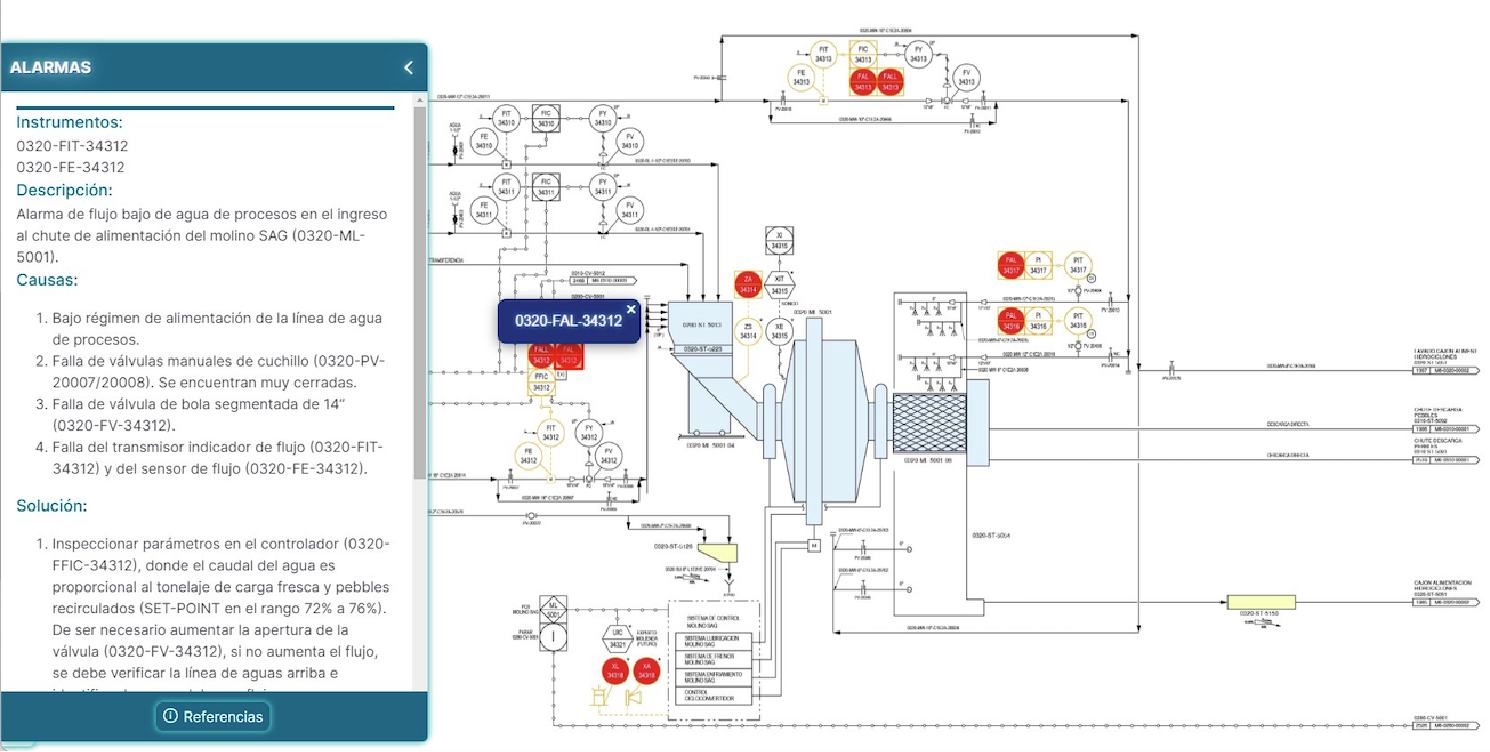Click the FIC 34313 controller symbol
1490x752 pixels.
pos(863,53)
